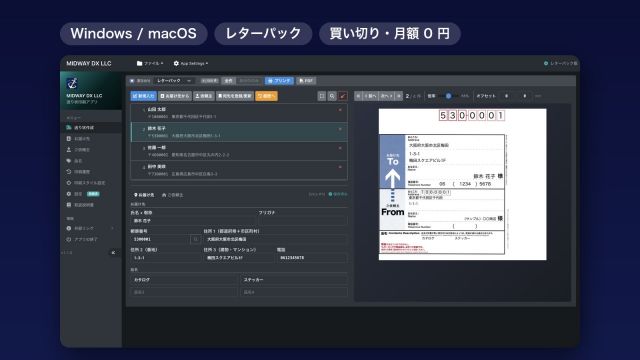The image size is (640, 360).
Task: Select the recipient row with 愛知県 address
Action: coord(239,151)
